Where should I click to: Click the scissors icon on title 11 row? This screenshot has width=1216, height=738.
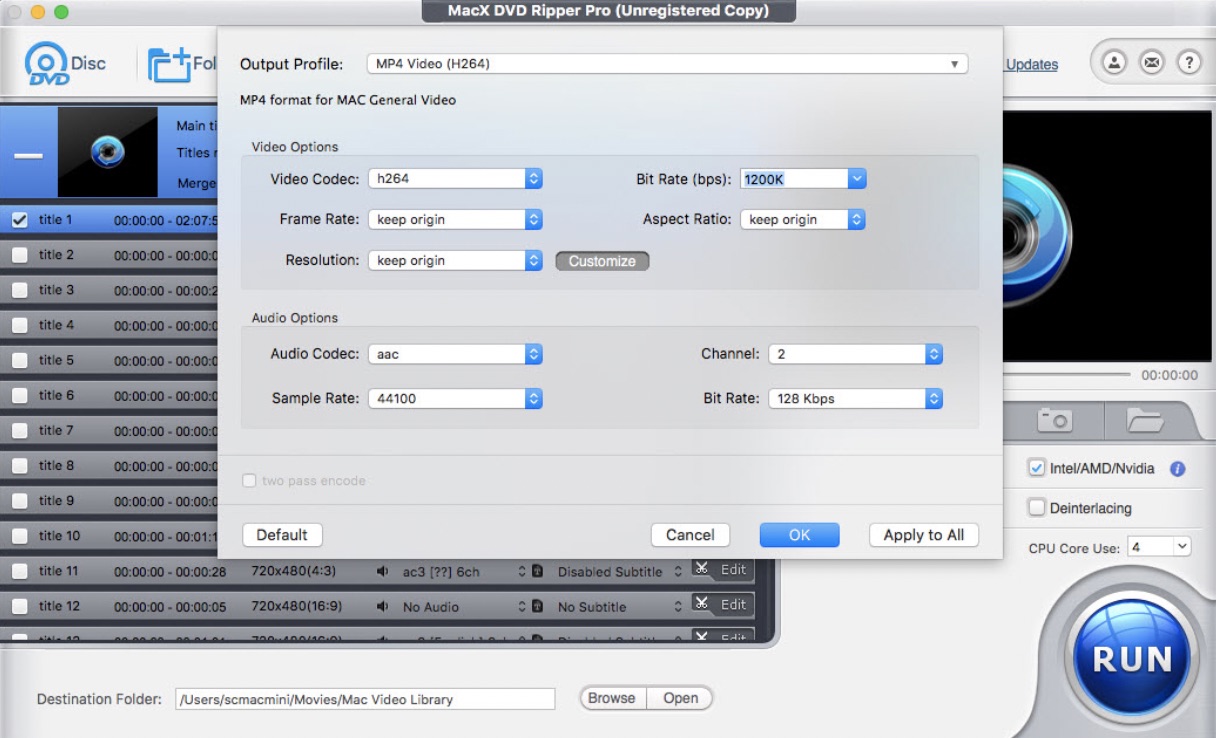click(702, 570)
